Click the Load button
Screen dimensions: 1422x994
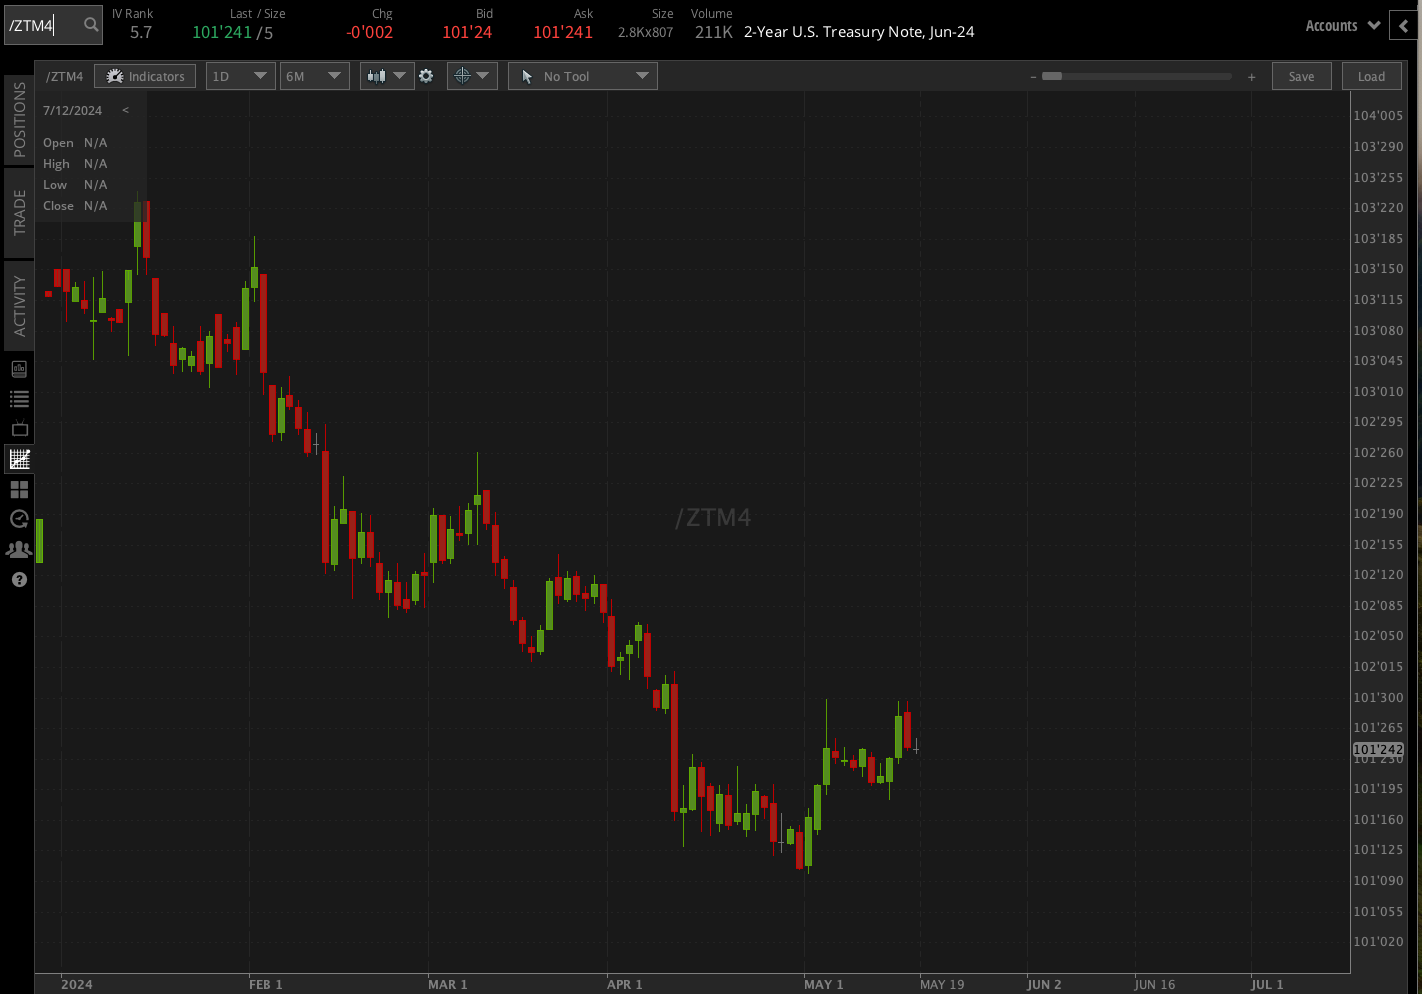pos(1371,76)
